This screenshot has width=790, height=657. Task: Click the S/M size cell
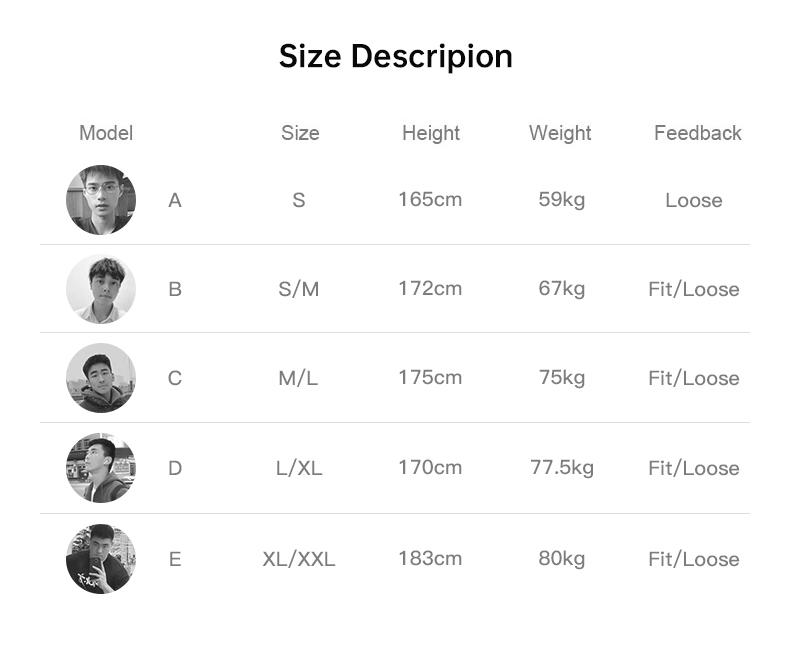pos(299,289)
